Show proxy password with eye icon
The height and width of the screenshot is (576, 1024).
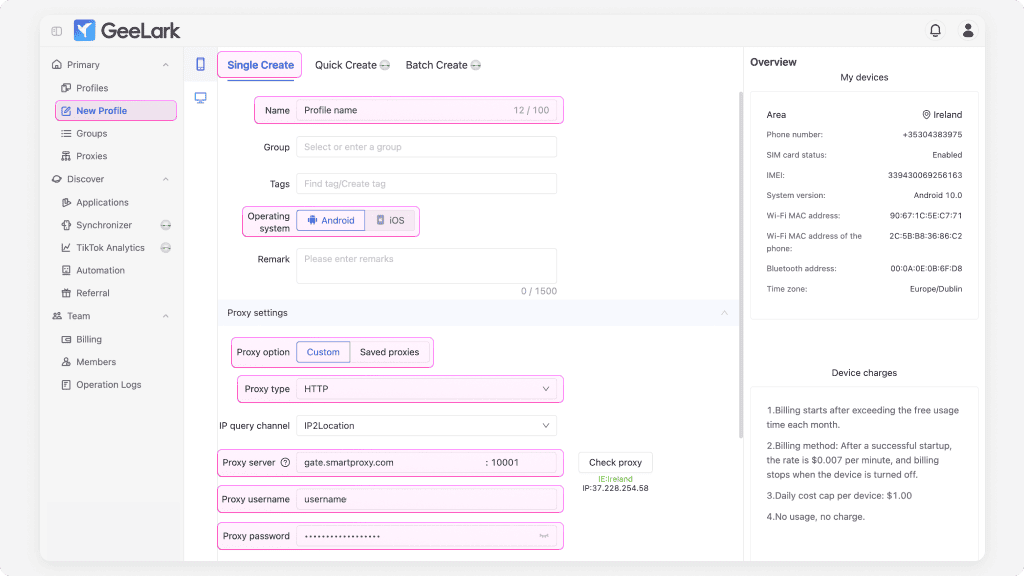click(x=544, y=537)
